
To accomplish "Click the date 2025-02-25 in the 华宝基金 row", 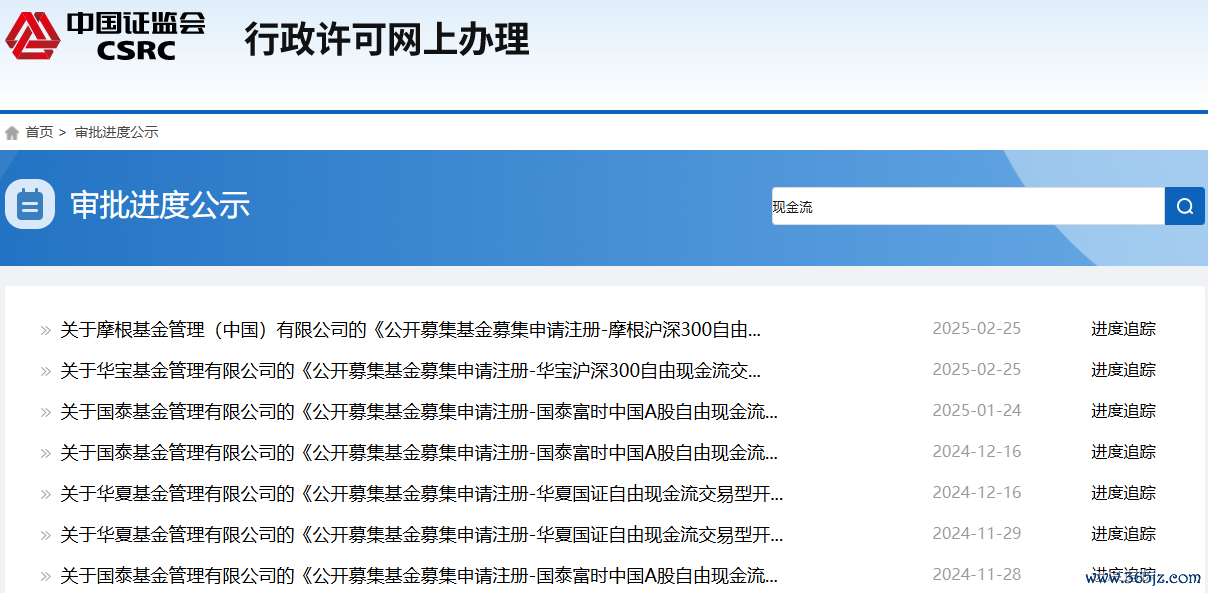I will 977,370.
